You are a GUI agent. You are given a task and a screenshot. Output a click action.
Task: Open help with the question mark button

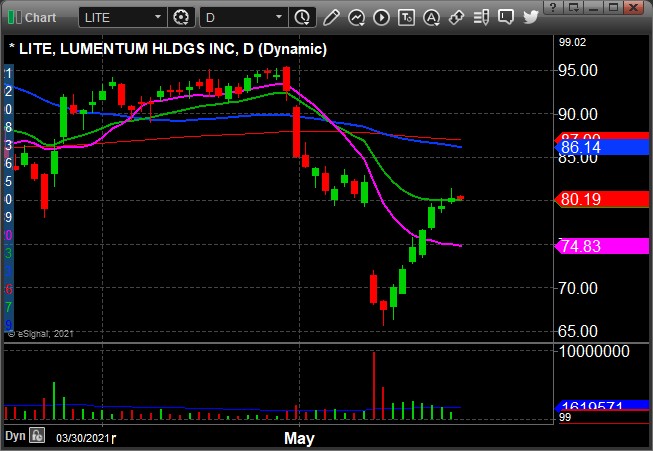[x=553, y=7]
